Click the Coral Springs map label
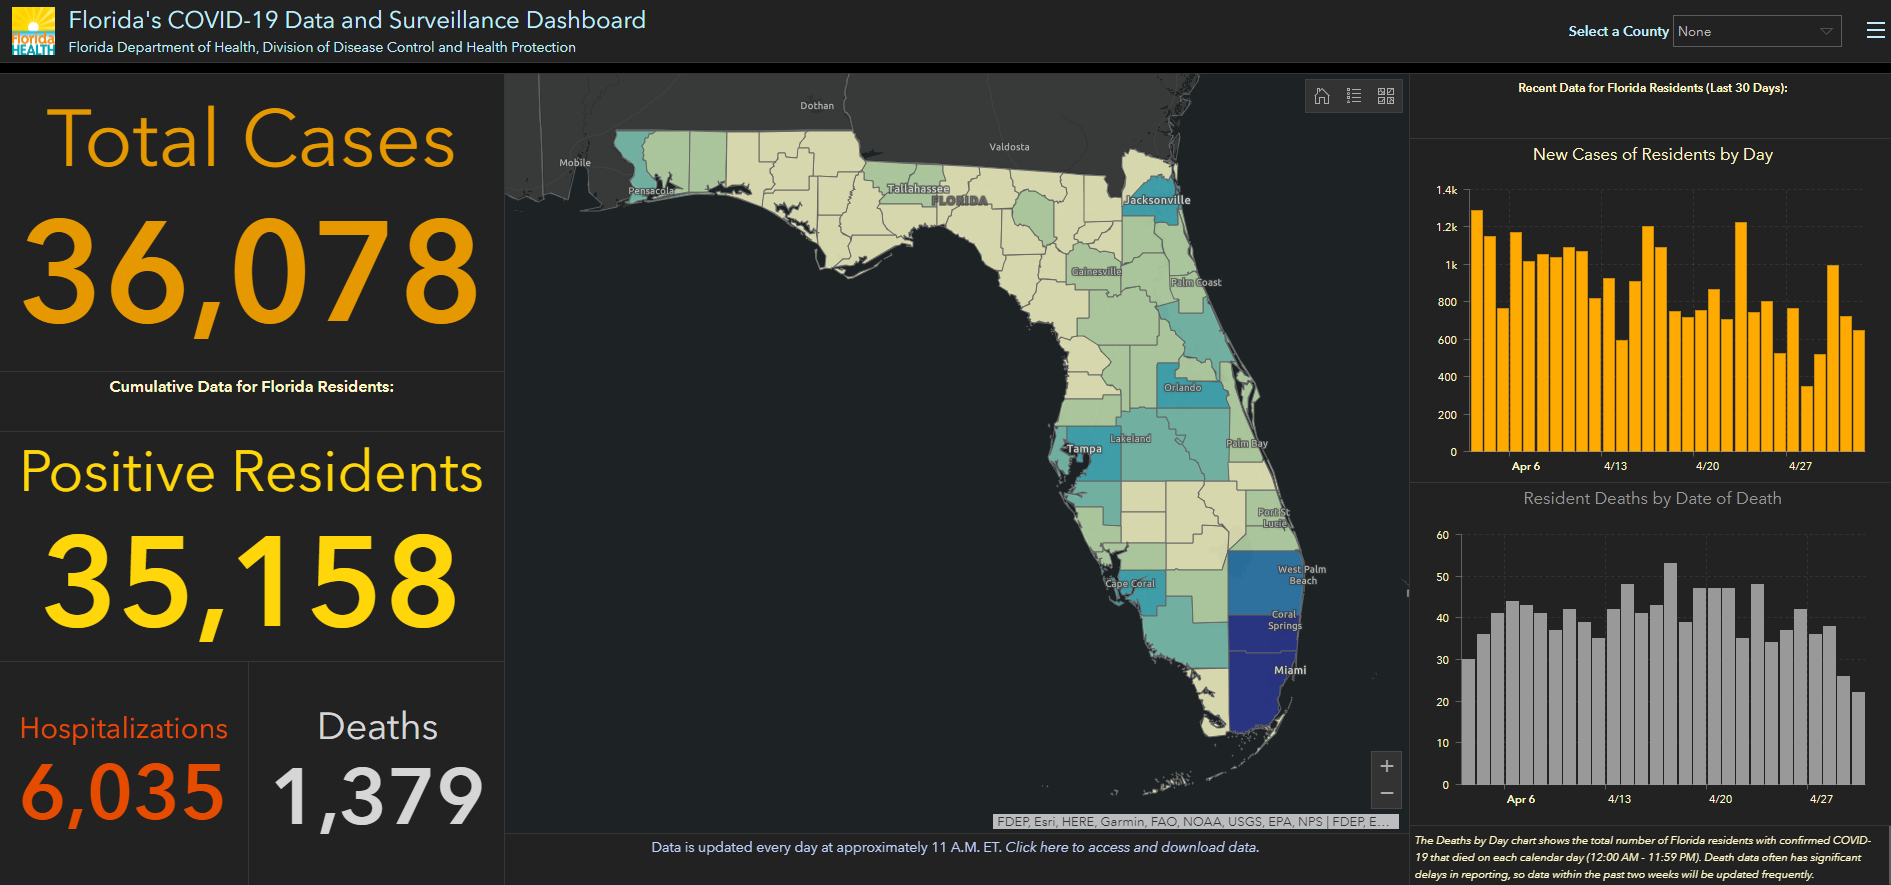1891x885 pixels. coord(1285,620)
